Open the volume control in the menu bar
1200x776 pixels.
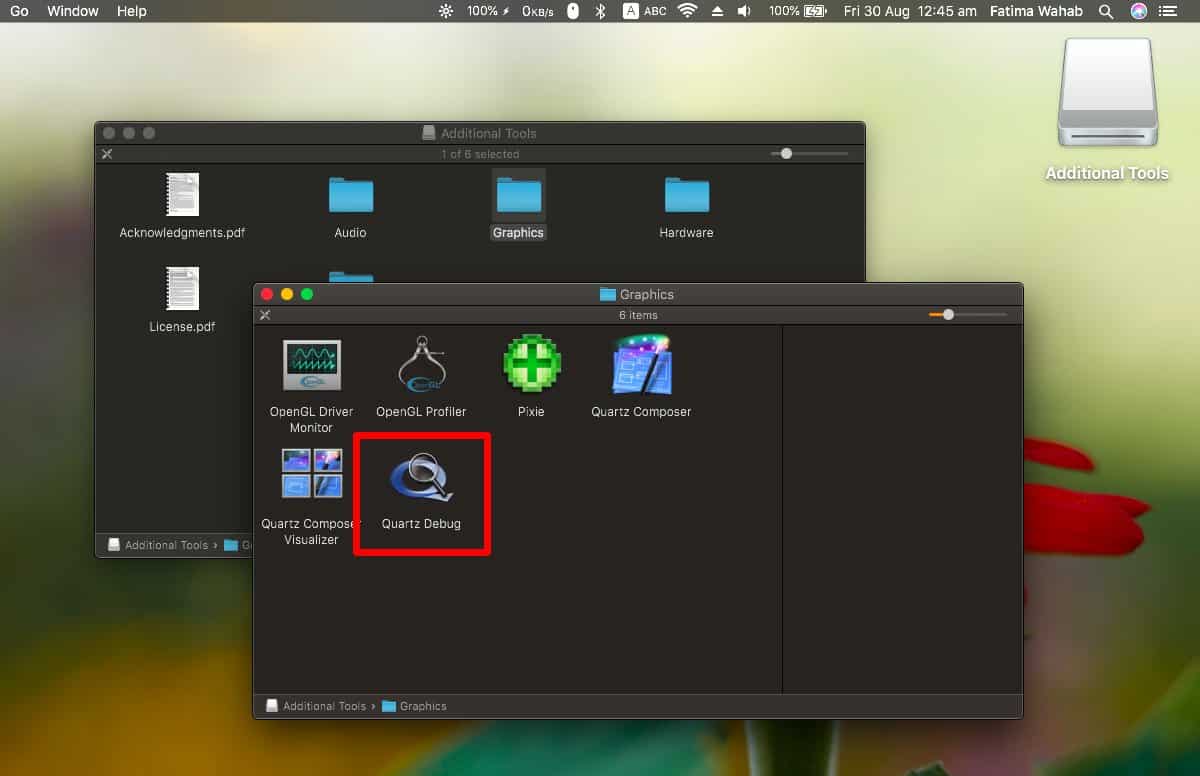click(744, 11)
